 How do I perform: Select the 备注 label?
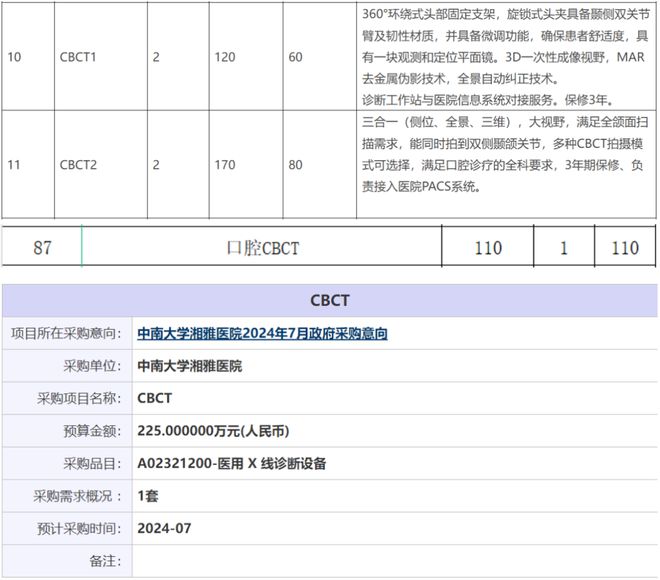[x=105, y=561]
